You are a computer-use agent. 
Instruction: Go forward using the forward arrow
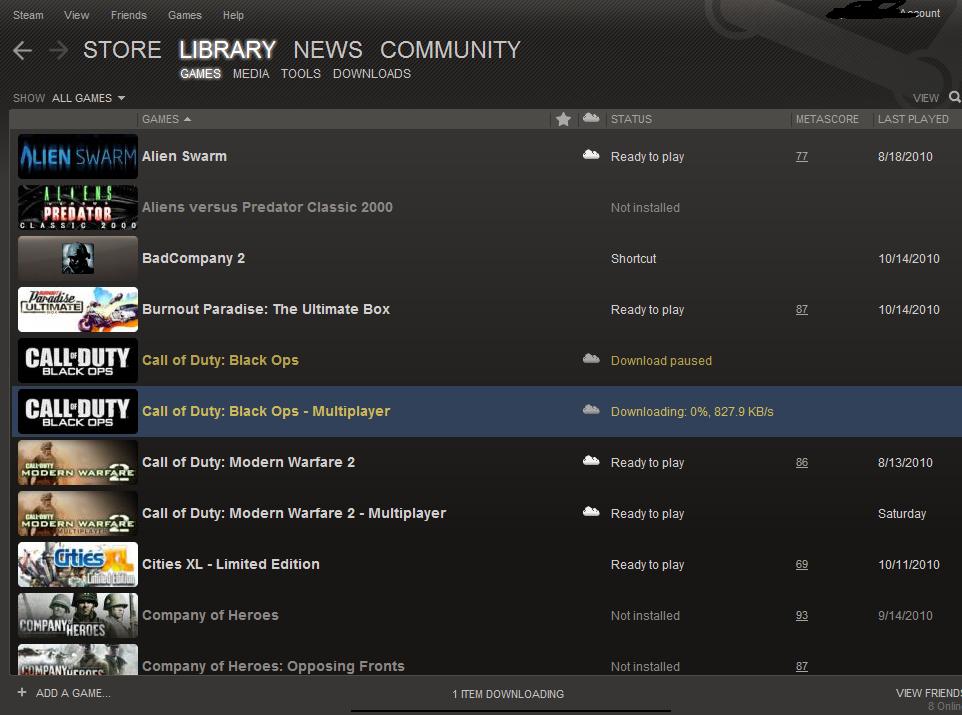pyautogui.click(x=58, y=50)
